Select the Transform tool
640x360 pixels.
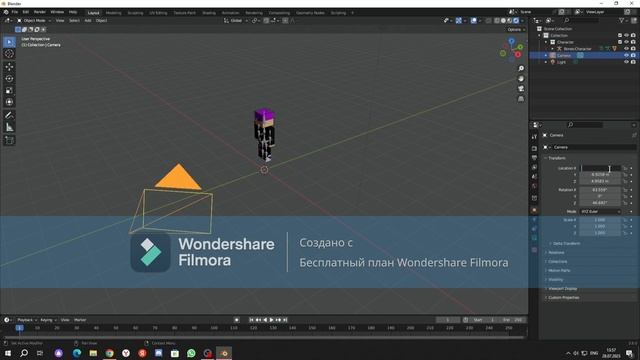9,102
